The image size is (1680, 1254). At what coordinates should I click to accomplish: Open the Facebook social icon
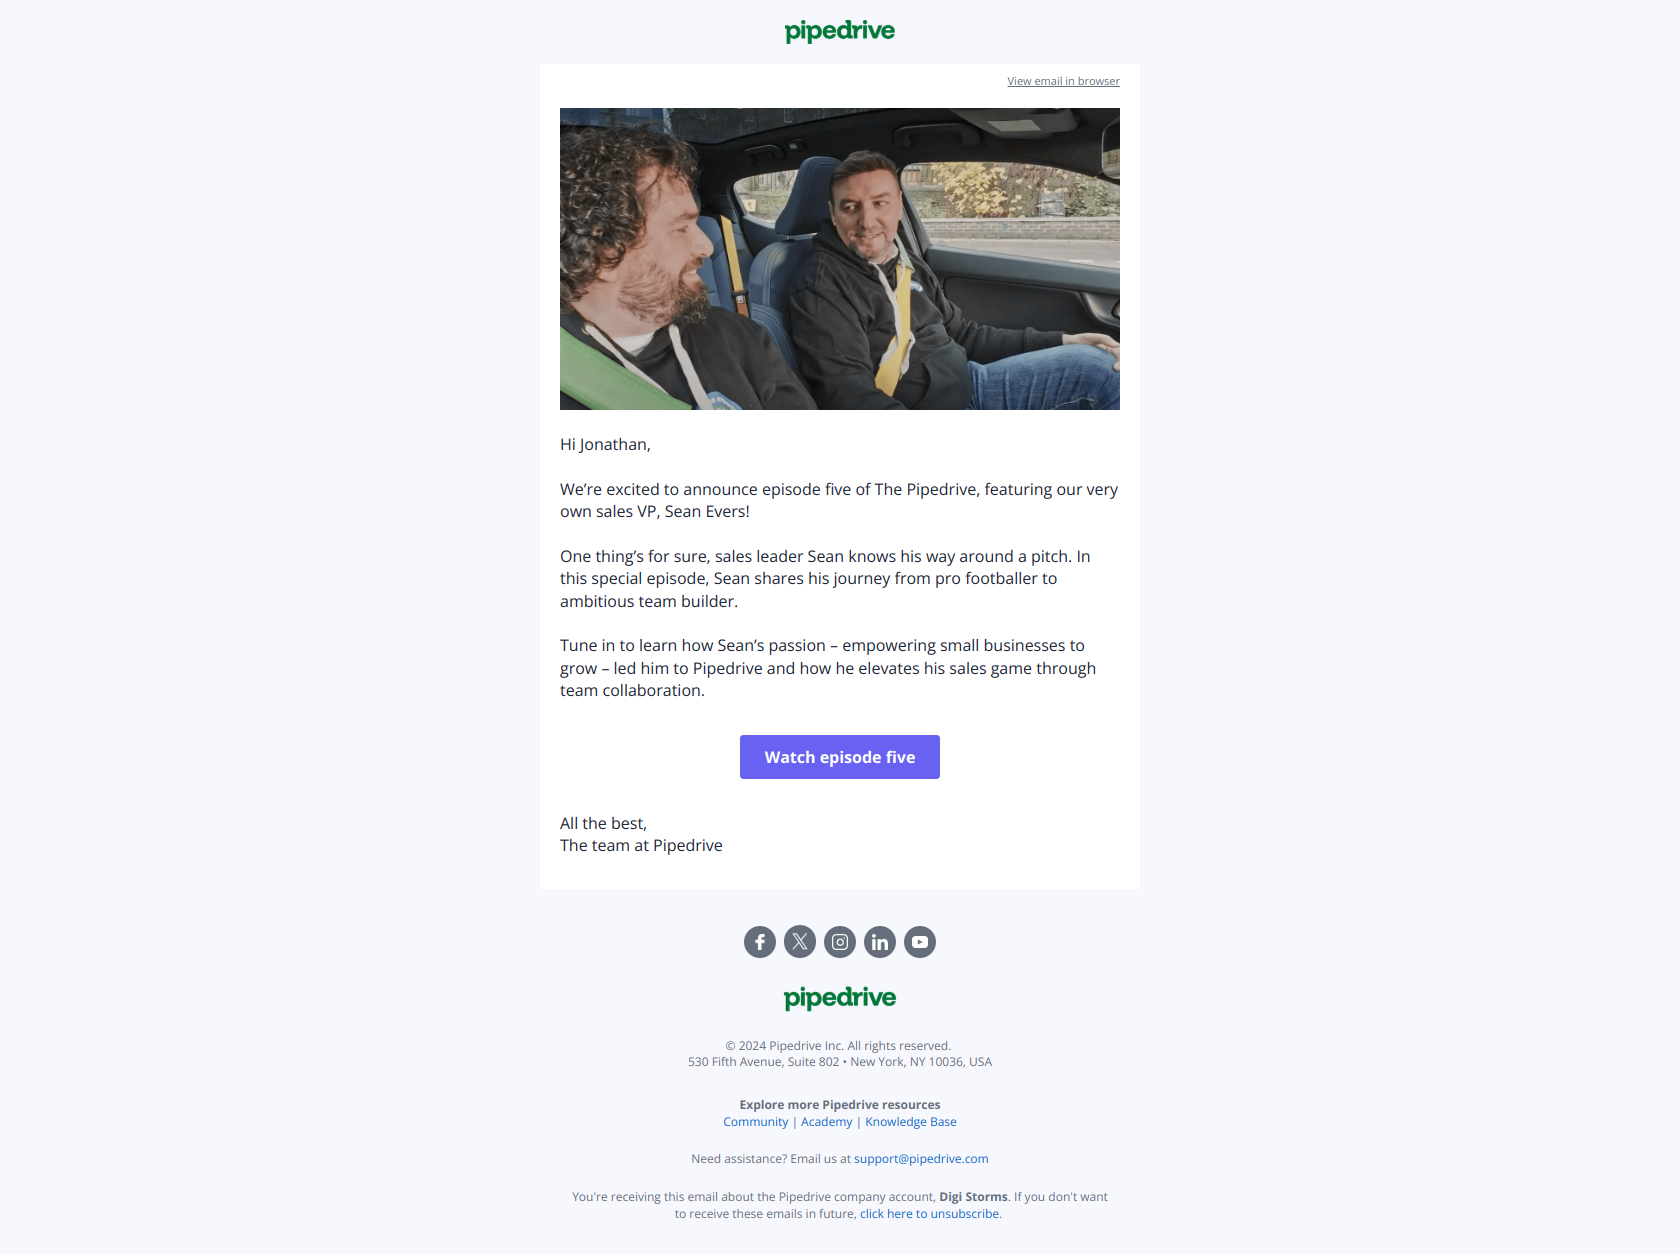[x=760, y=942]
